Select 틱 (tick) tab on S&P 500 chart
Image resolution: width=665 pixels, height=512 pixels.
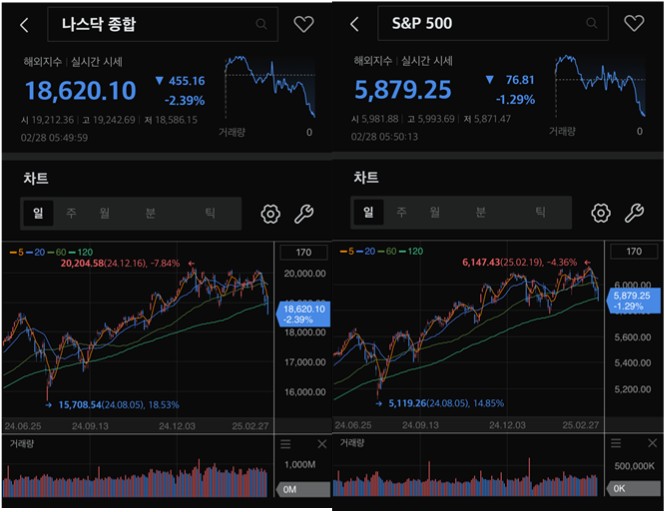point(540,213)
